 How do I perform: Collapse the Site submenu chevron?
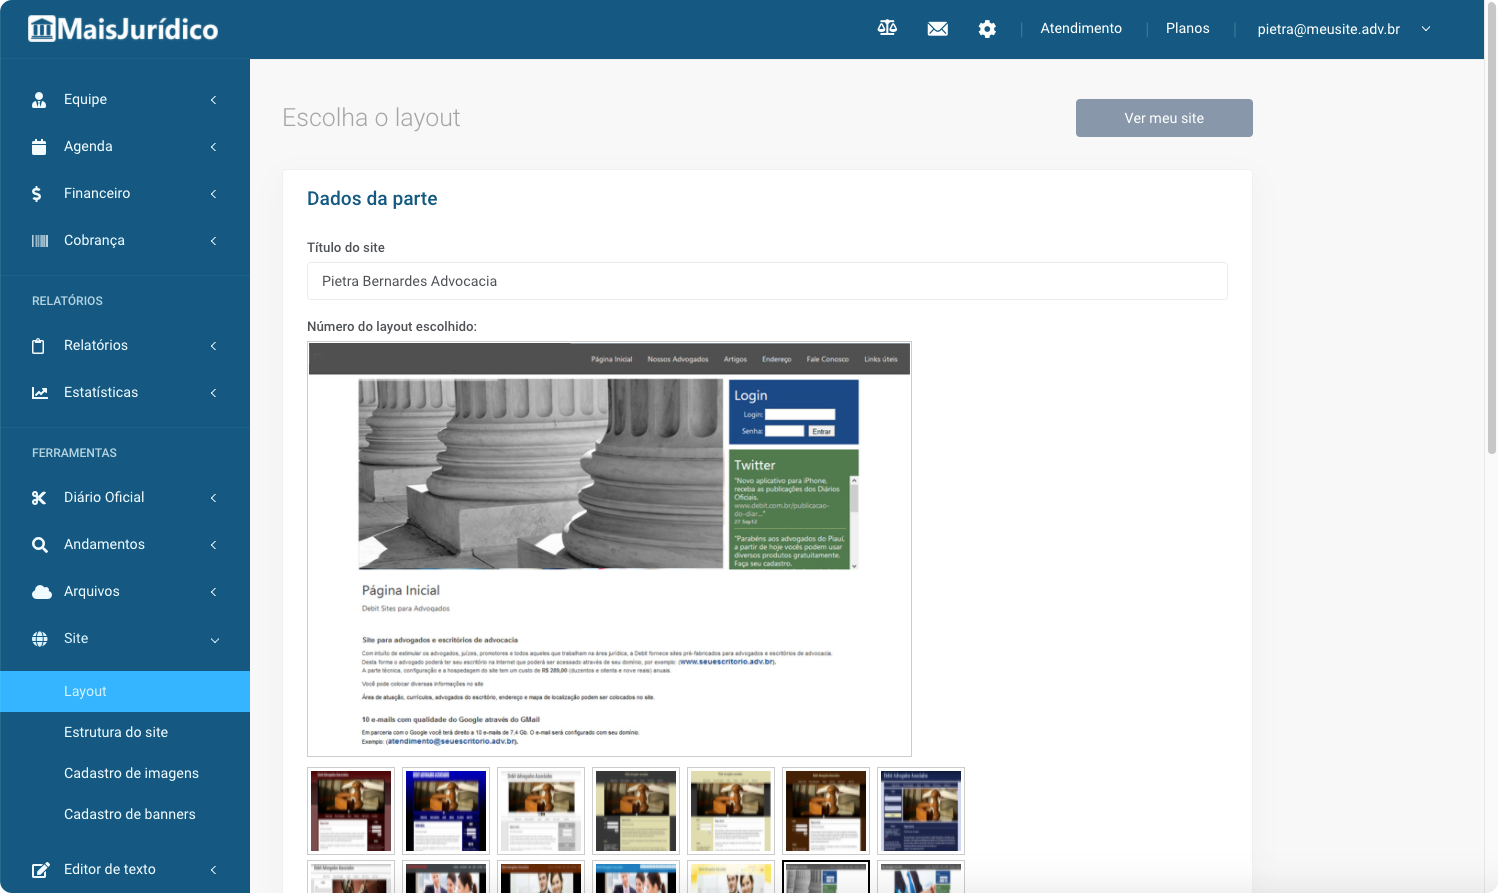[214, 640]
